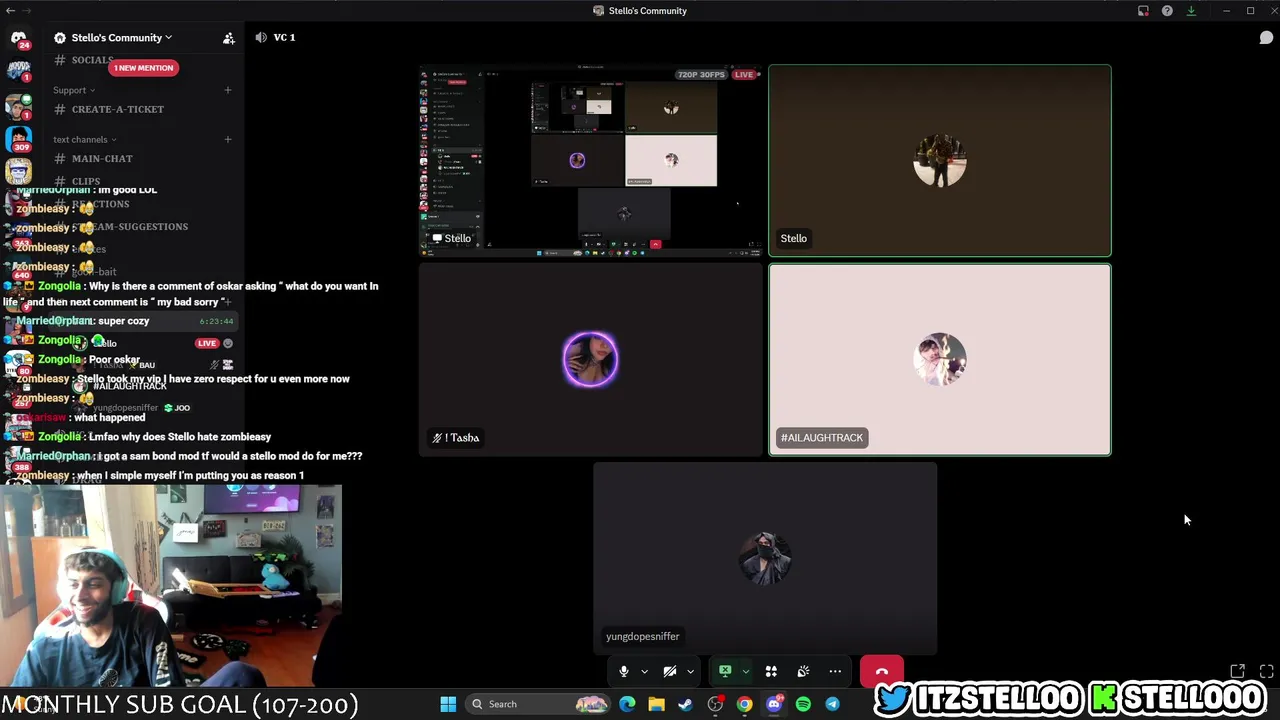Open File Explorer from the taskbar

click(x=656, y=704)
